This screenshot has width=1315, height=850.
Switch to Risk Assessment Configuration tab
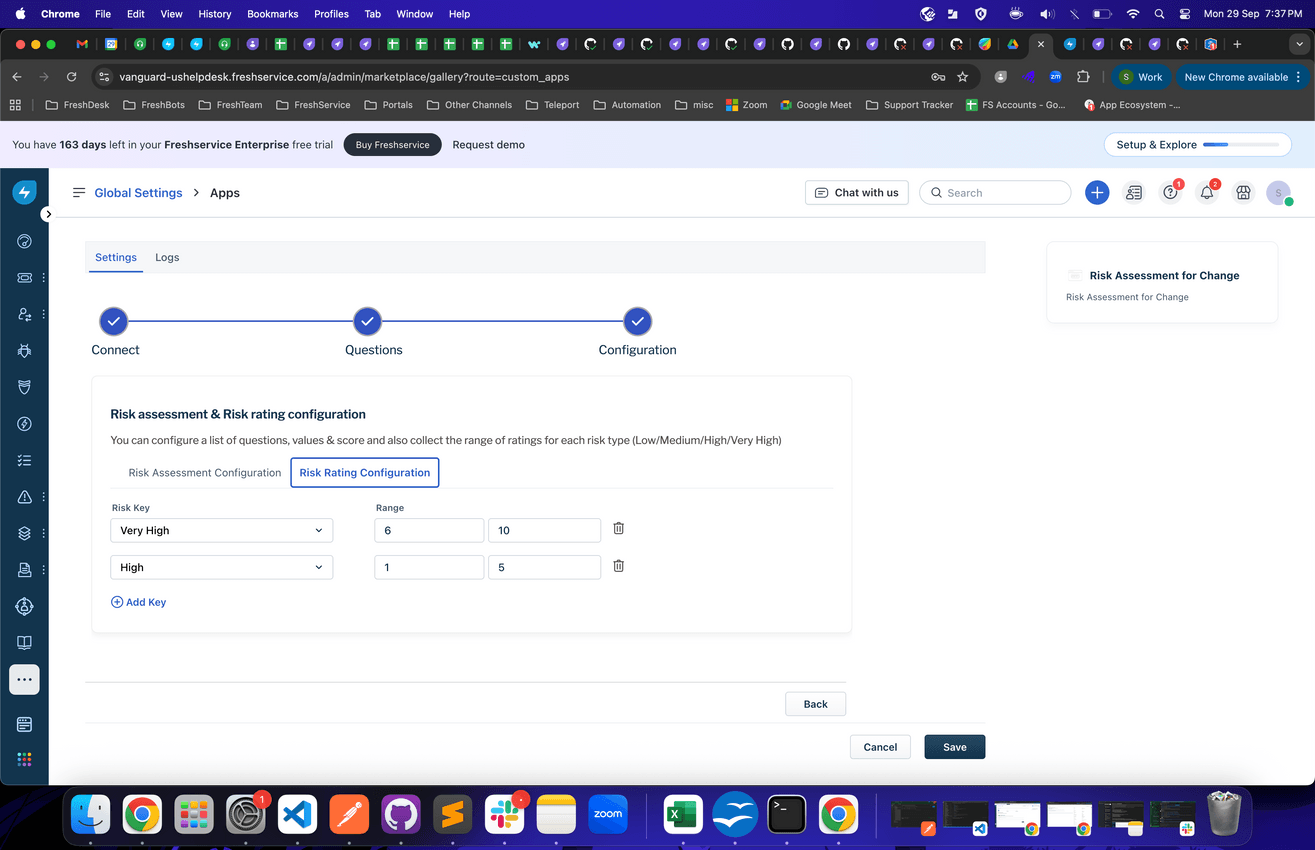click(204, 472)
